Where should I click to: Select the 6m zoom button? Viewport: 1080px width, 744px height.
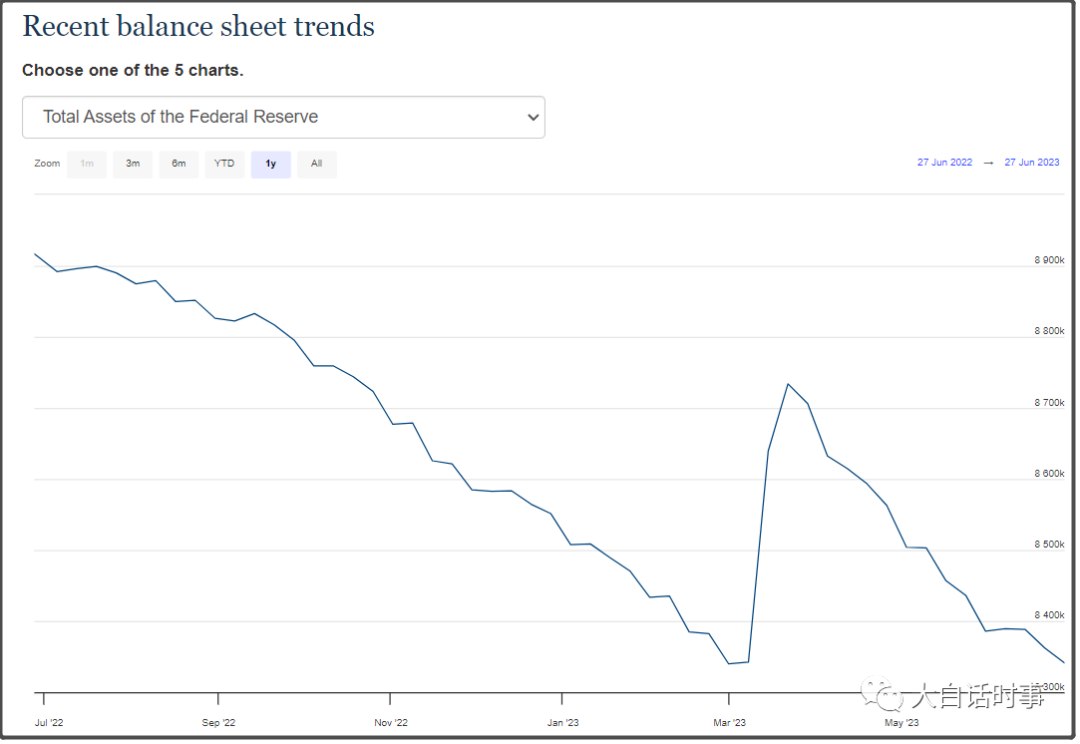[178, 164]
